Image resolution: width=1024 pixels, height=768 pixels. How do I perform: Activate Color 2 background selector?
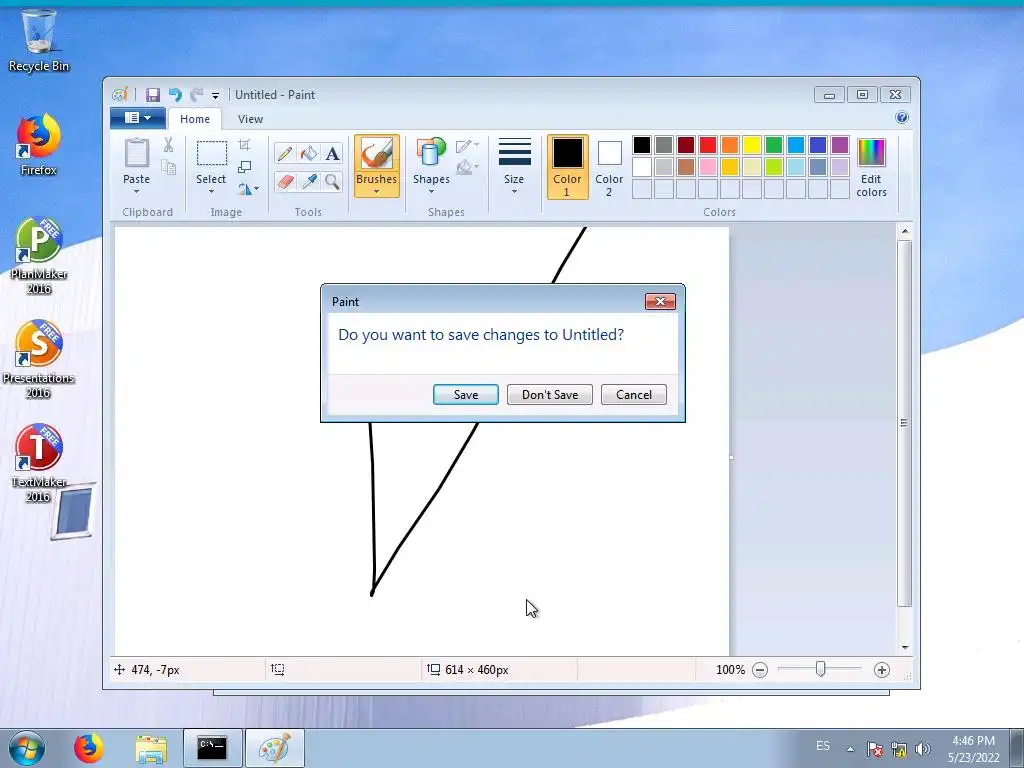609,167
